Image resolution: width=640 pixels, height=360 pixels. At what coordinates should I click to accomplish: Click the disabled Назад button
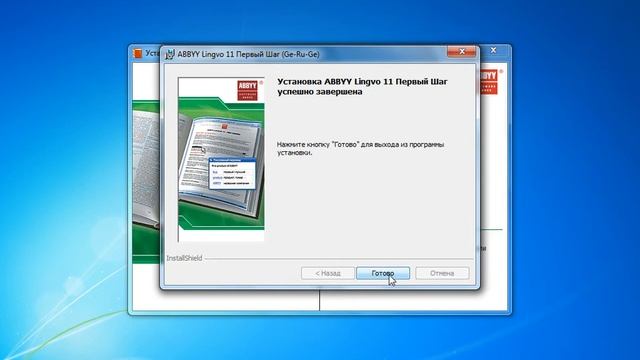pos(328,273)
